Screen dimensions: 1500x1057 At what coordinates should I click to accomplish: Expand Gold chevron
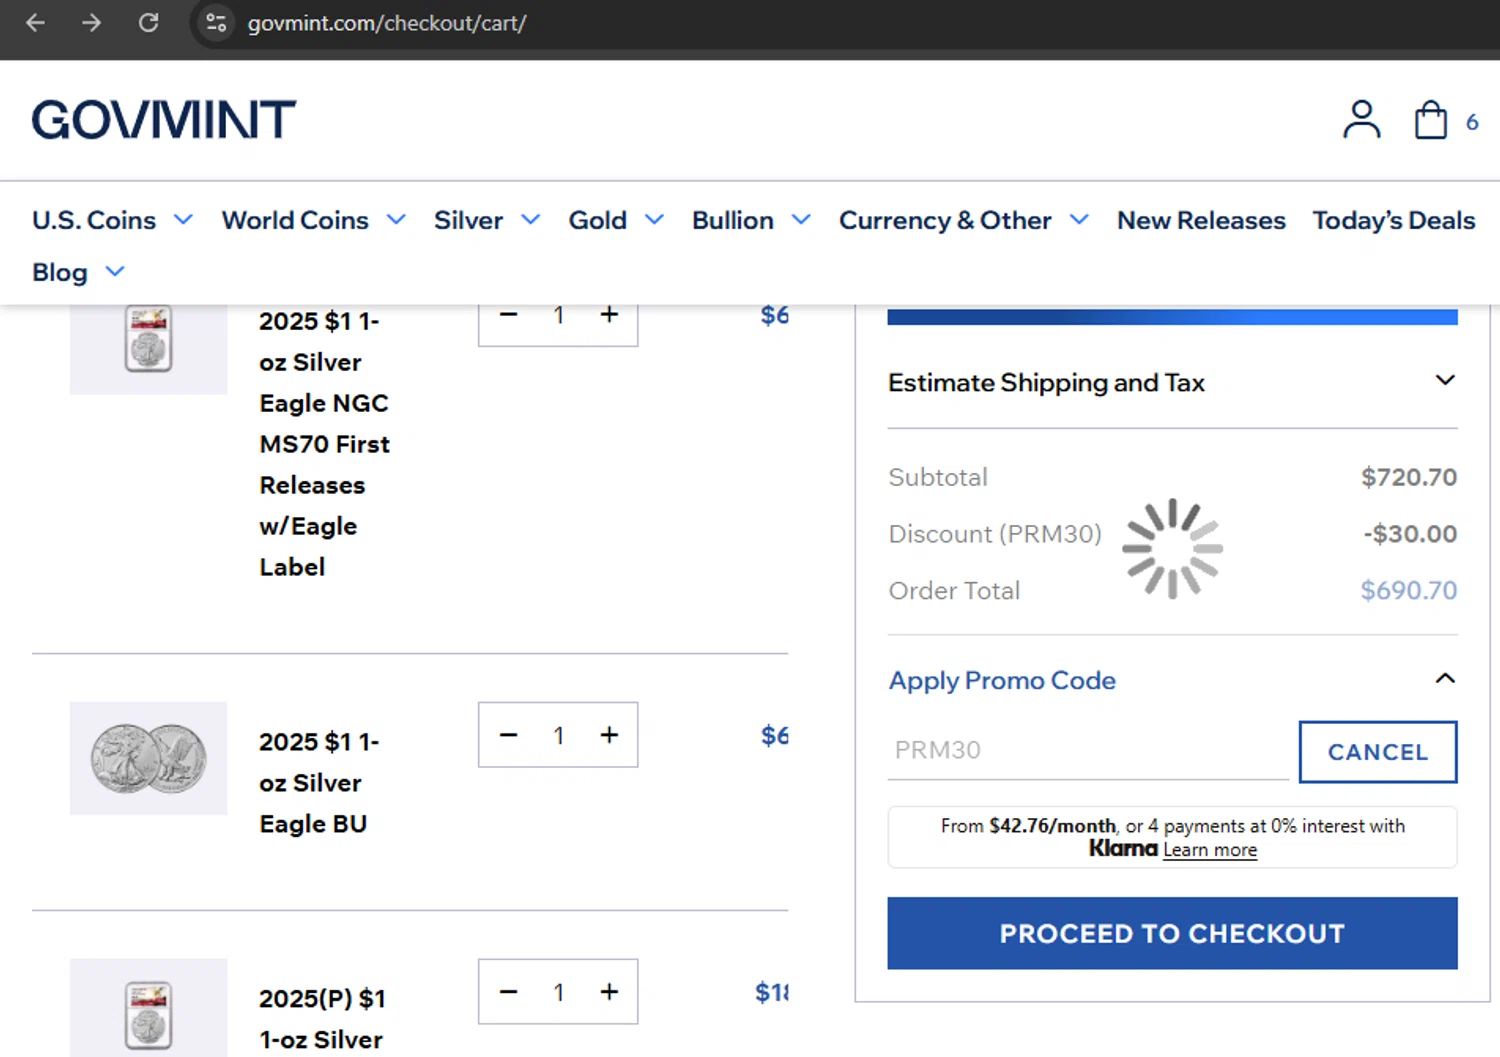654,219
